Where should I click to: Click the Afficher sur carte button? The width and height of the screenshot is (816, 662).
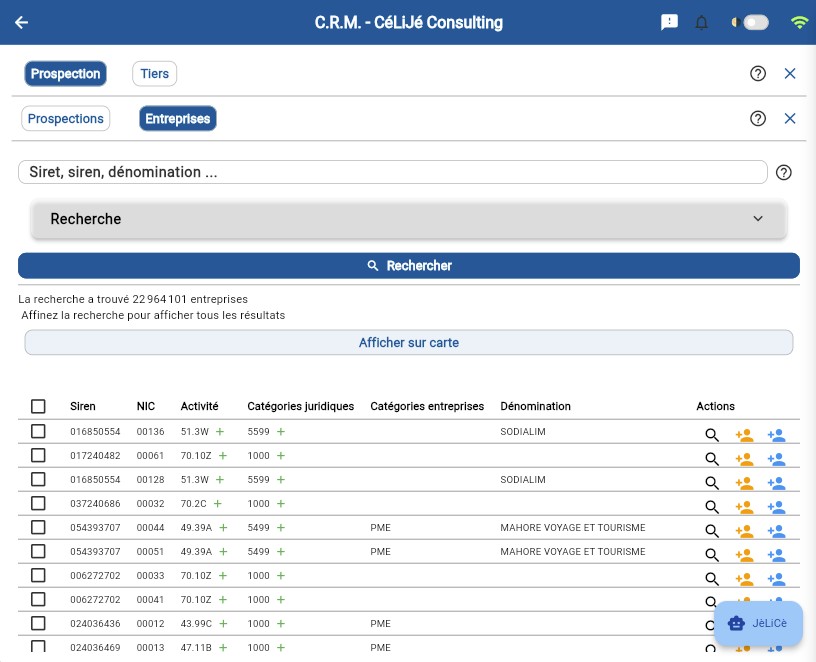pos(408,342)
